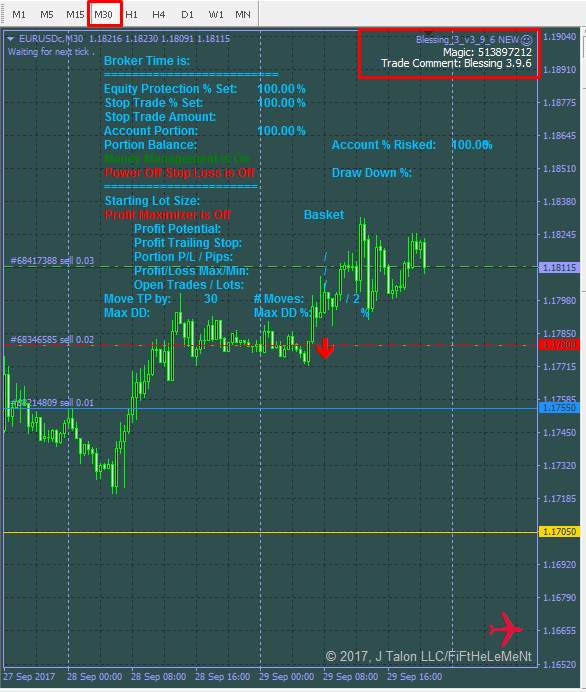
Task: Click the red 1.17800 price tag
Action: click(559, 345)
